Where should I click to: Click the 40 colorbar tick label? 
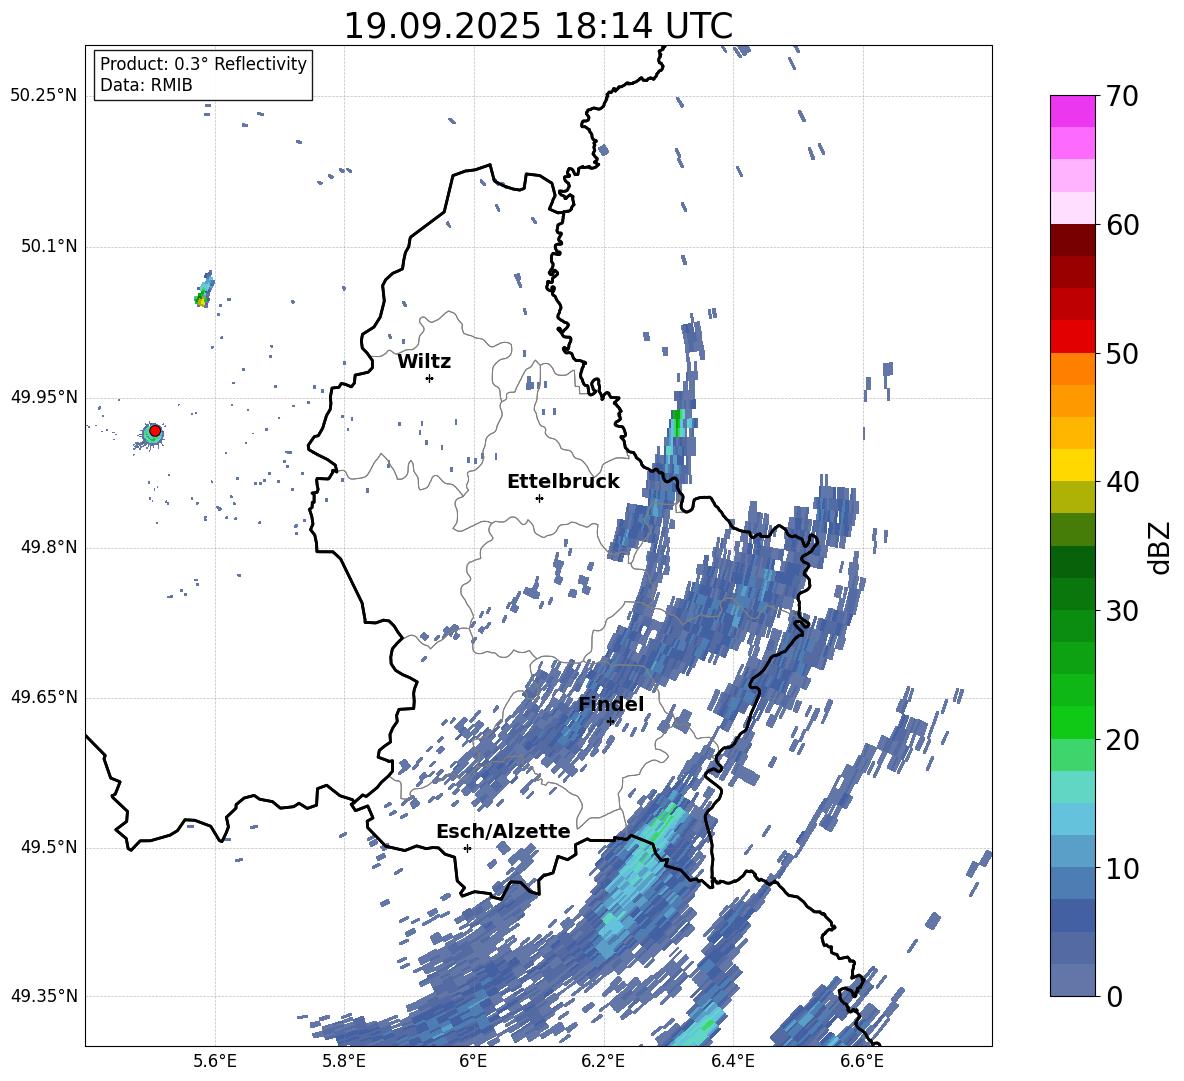[1122, 482]
